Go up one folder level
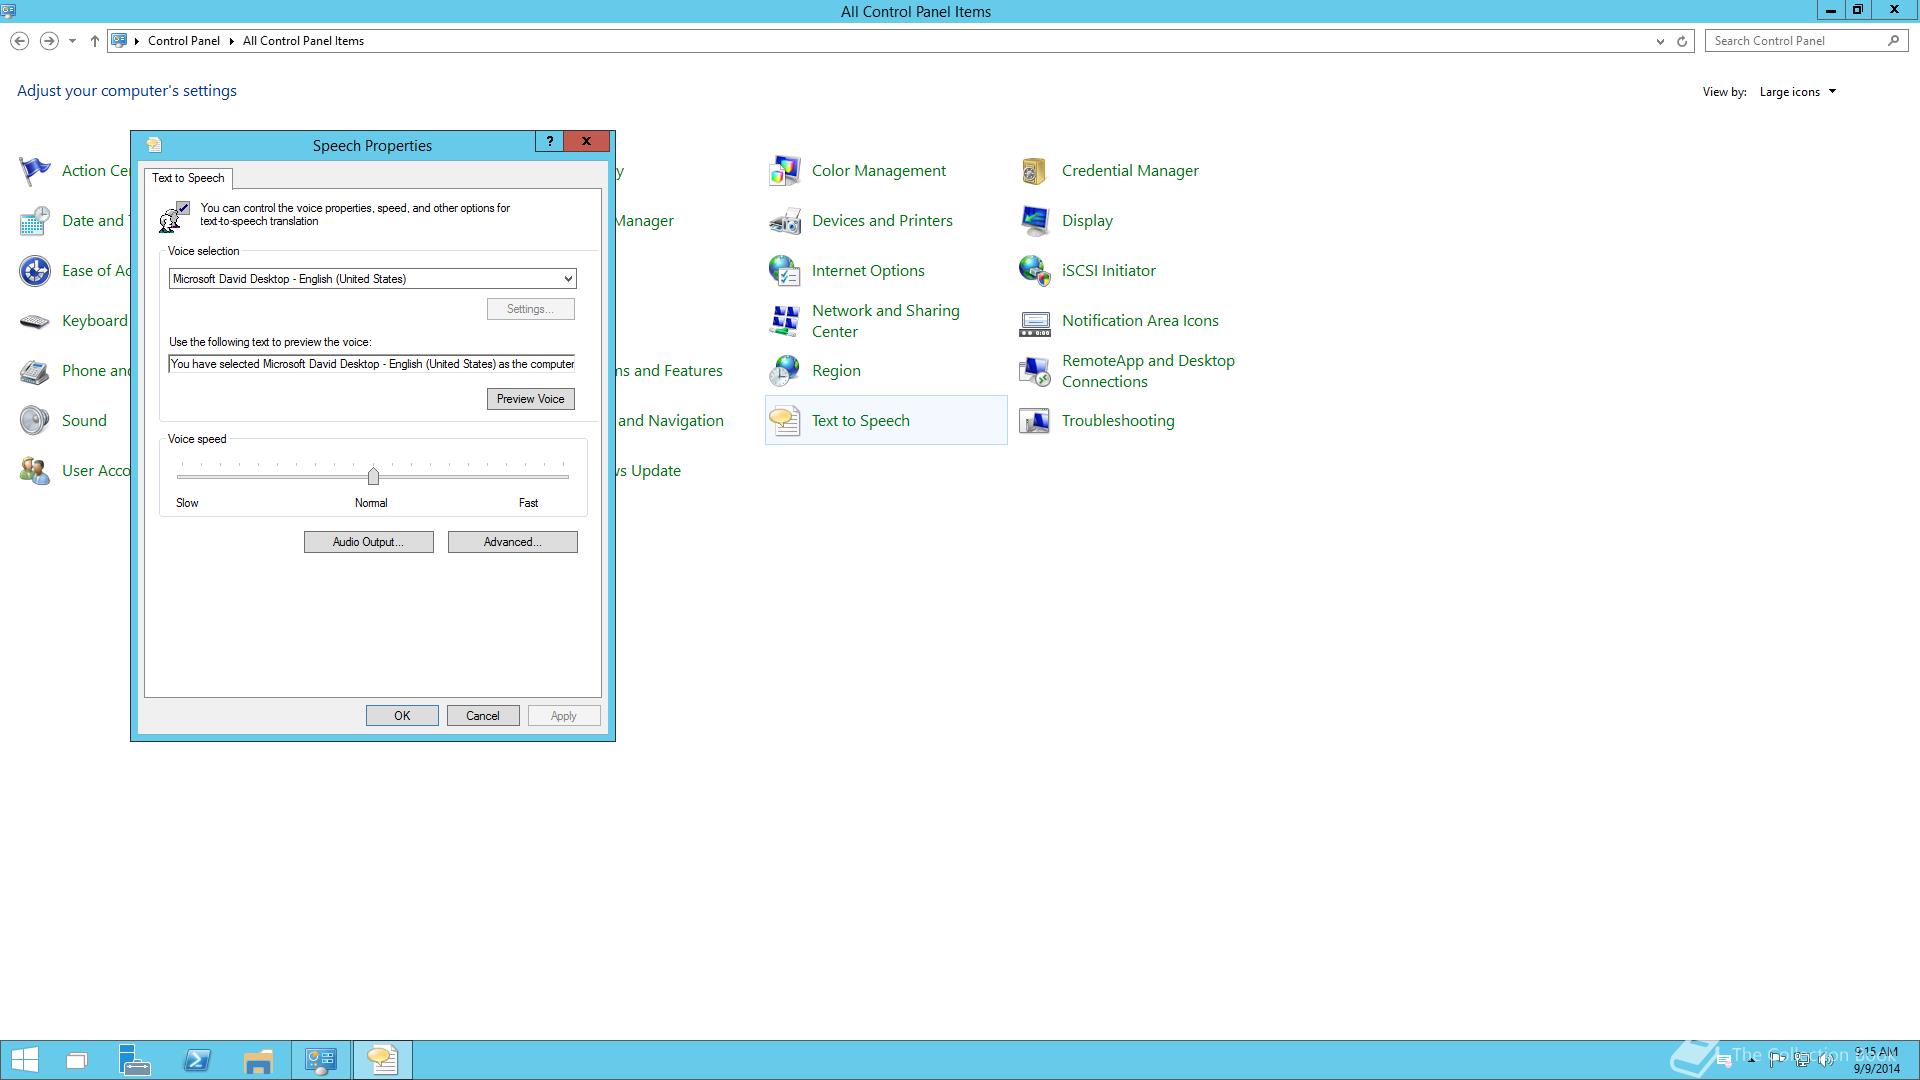 coord(95,41)
